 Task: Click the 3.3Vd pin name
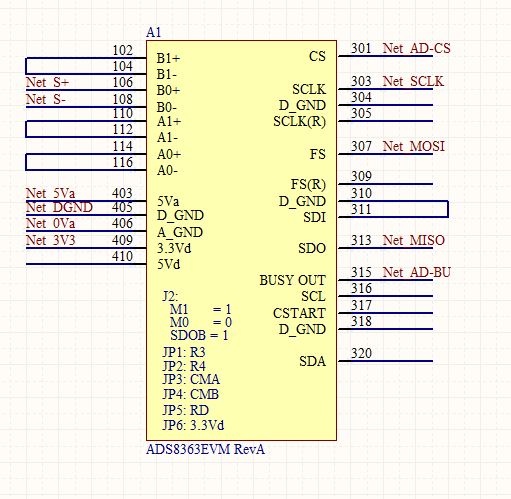[174, 248]
